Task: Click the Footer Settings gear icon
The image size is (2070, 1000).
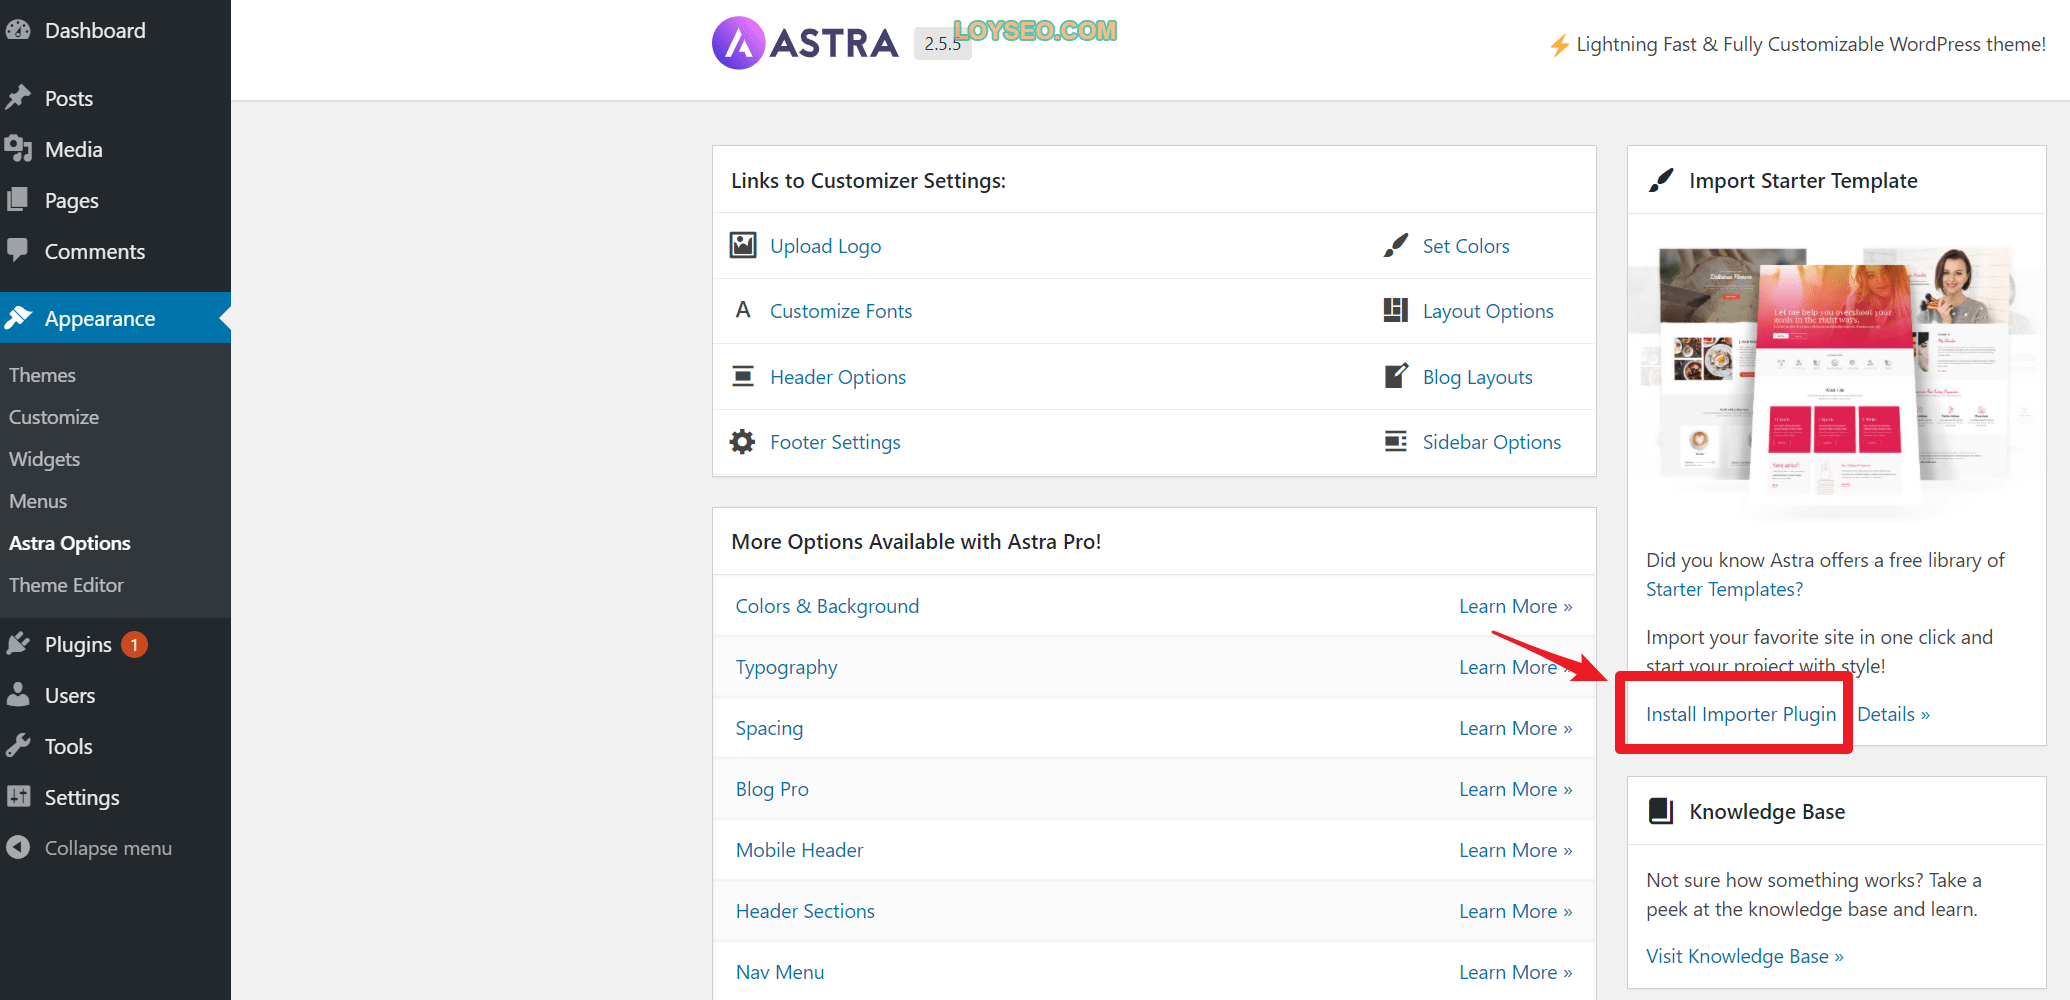Action: [743, 441]
